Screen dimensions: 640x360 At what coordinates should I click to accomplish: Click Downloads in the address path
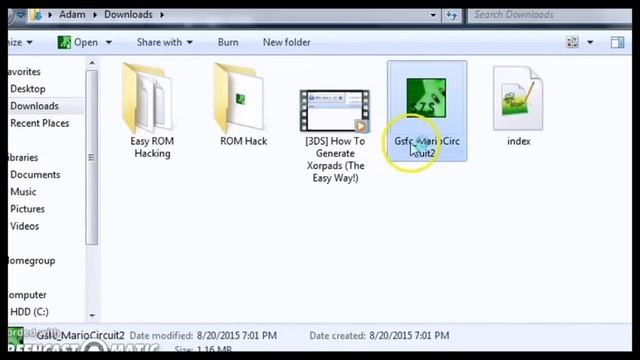point(128,15)
